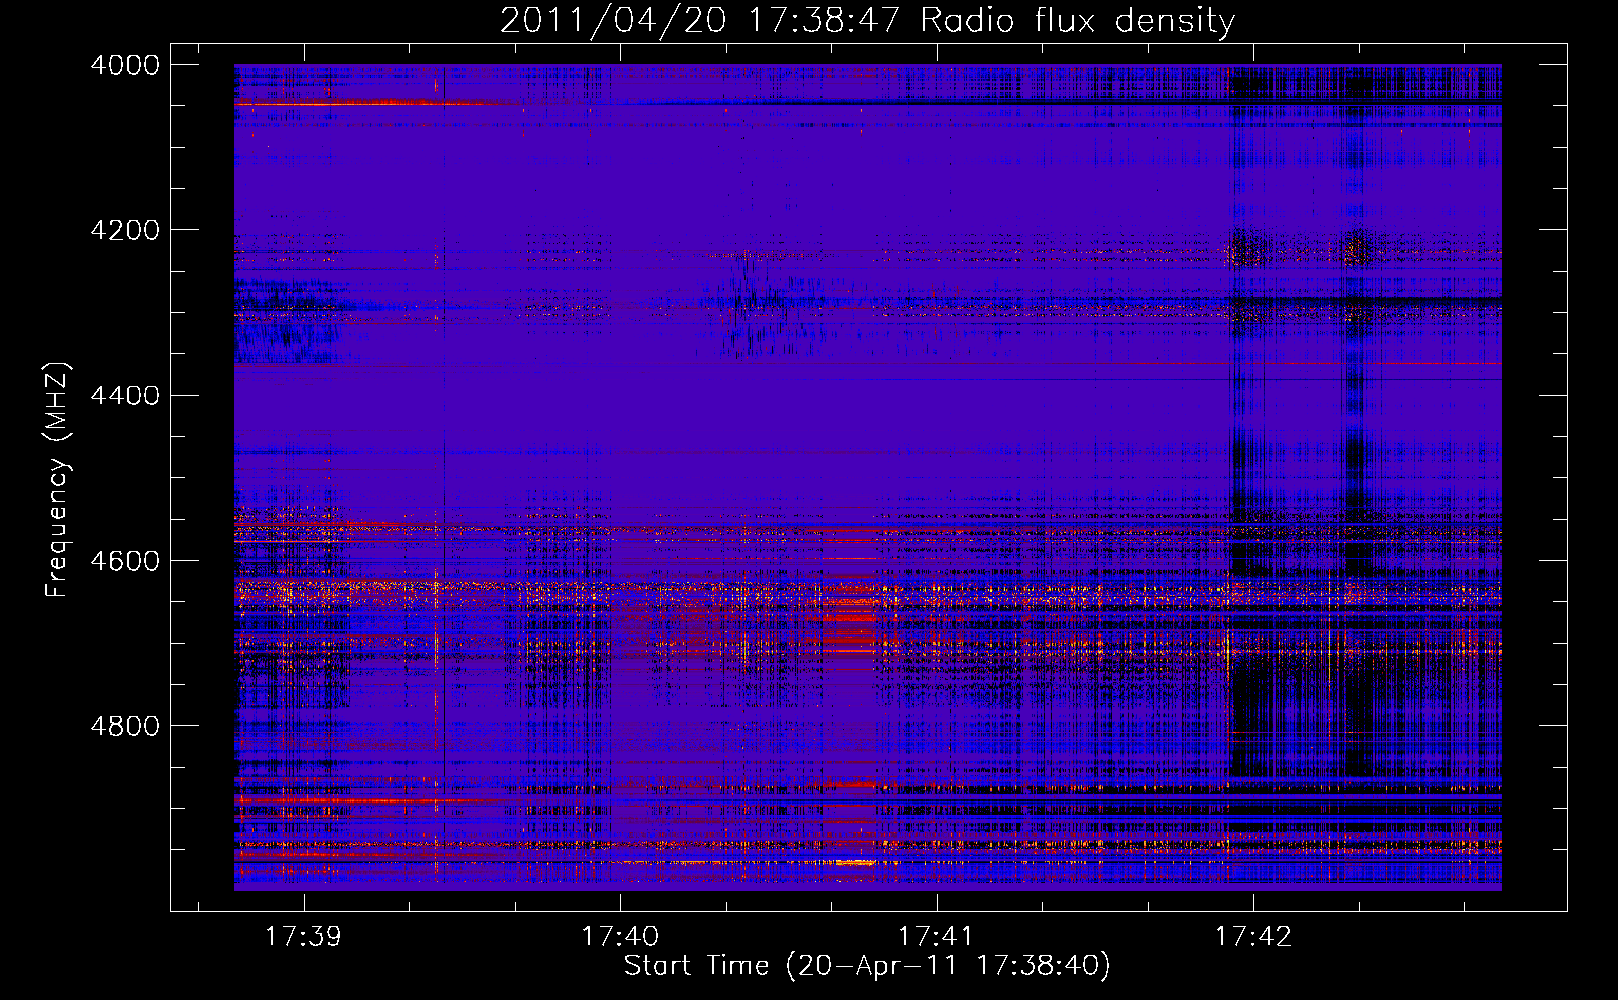Click the 4600 frequency tick label
Screen dimensions: 1618x1000
click(x=125, y=561)
